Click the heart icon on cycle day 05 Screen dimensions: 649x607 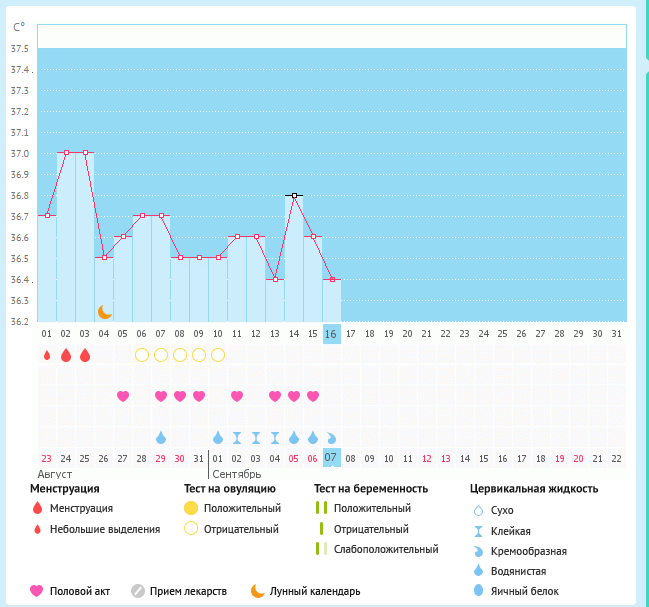coord(123,396)
